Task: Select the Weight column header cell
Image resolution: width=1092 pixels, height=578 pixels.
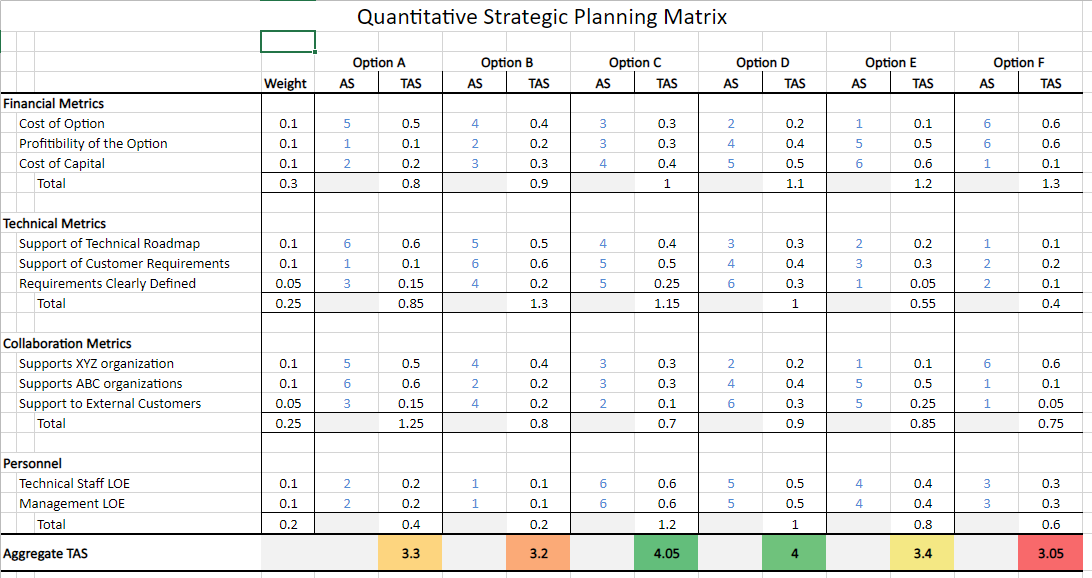Action: pos(285,84)
